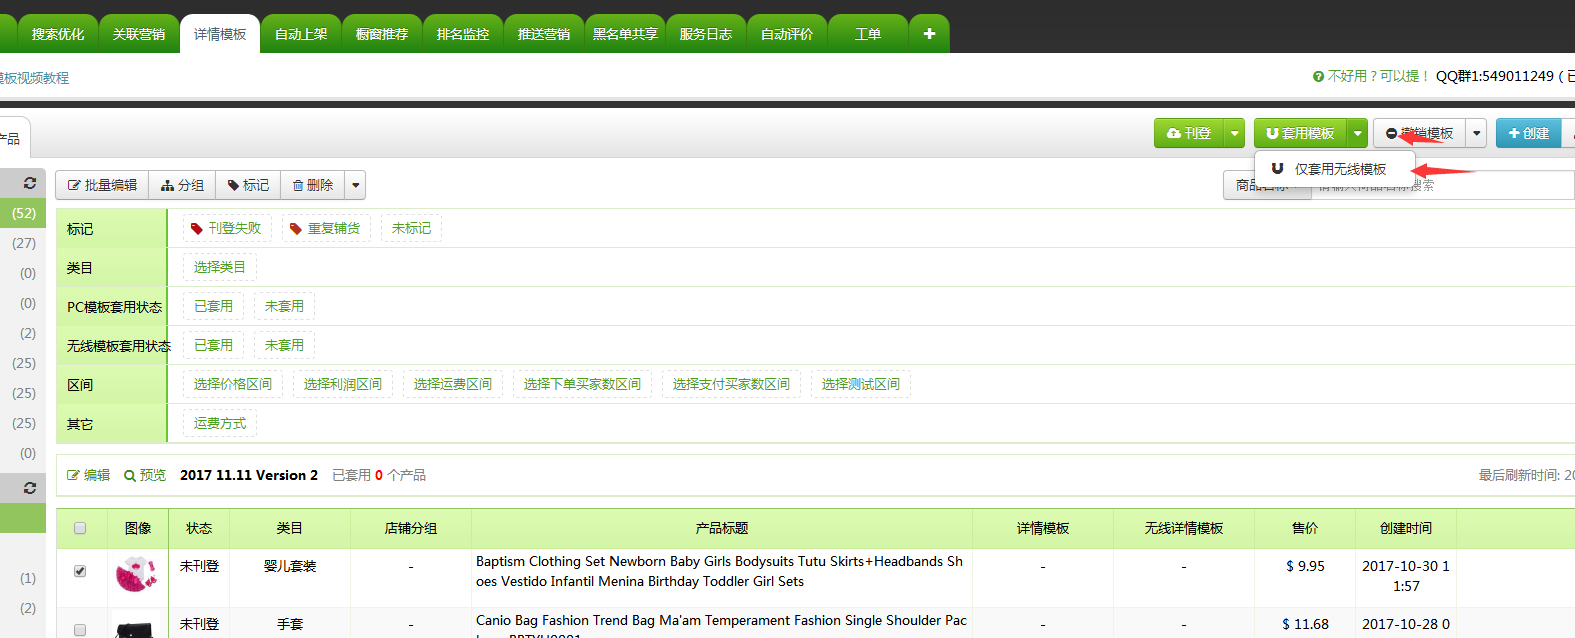Click the 分组 button

tap(182, 185)
